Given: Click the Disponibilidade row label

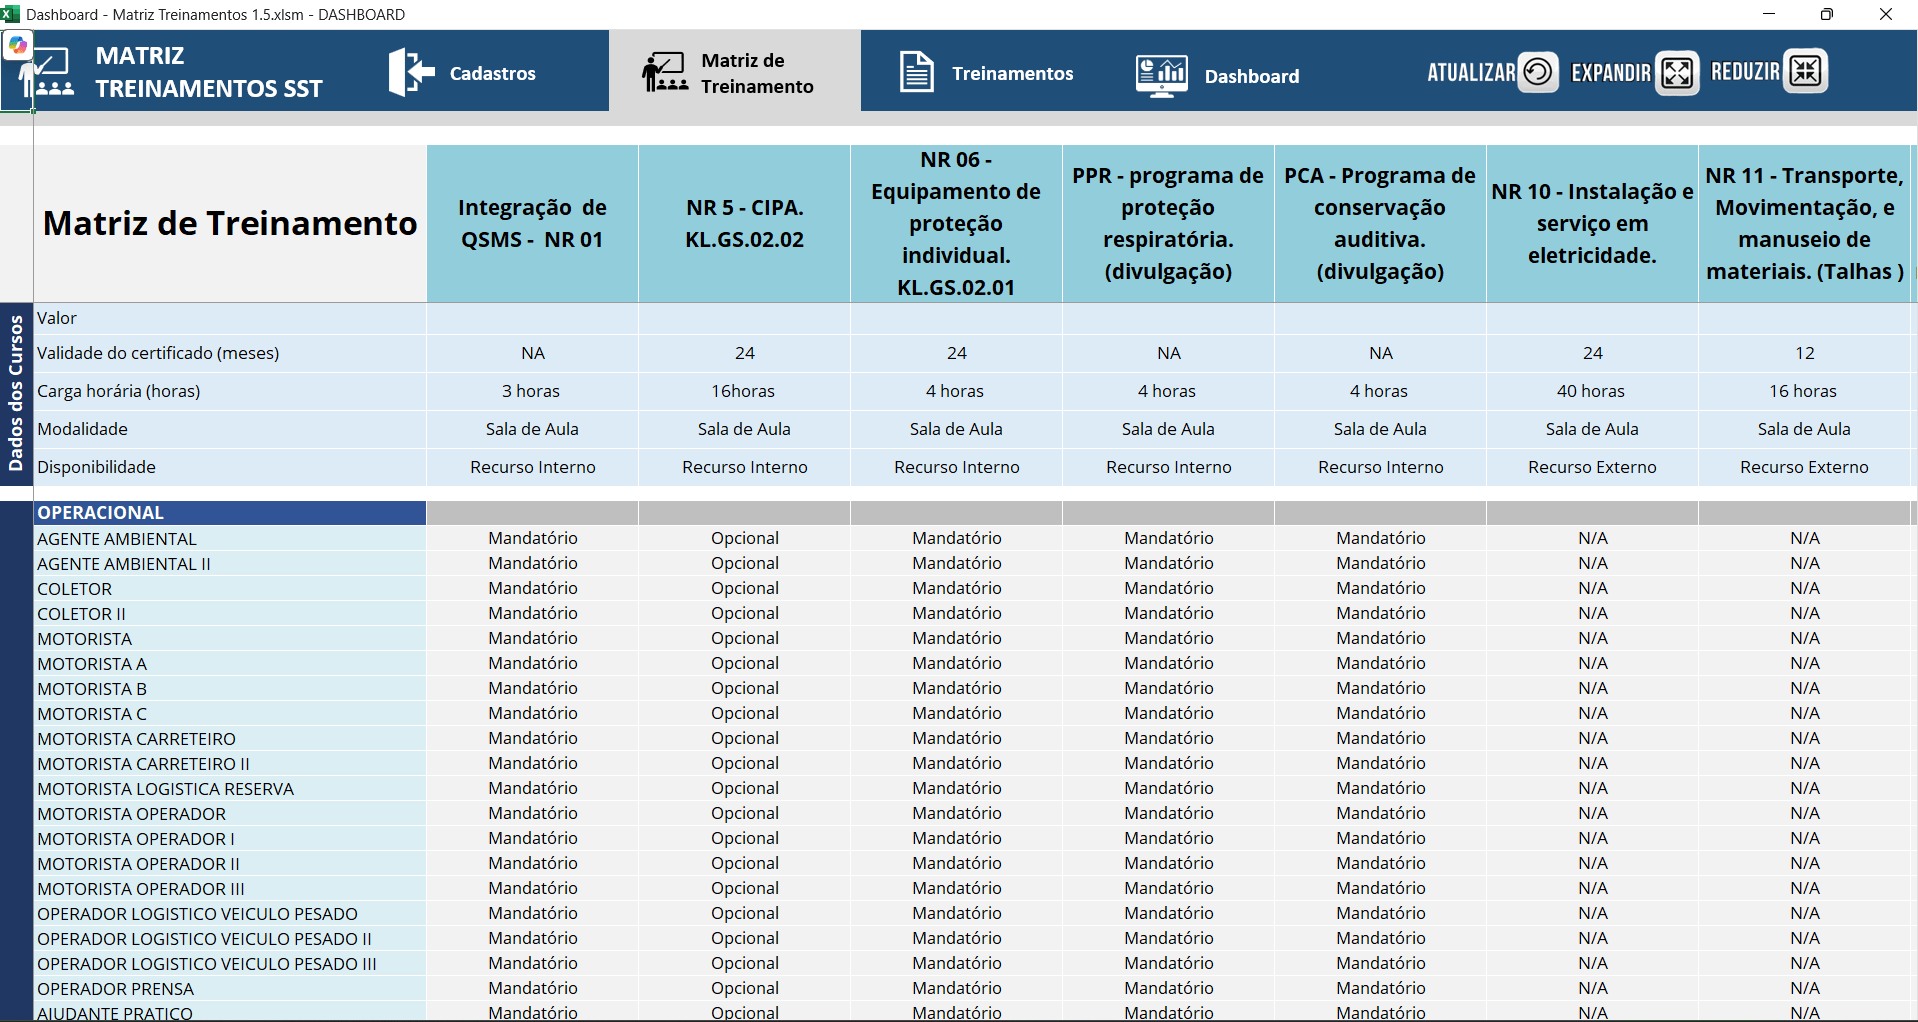Looking at the screenshot, I should click(96, 467).
